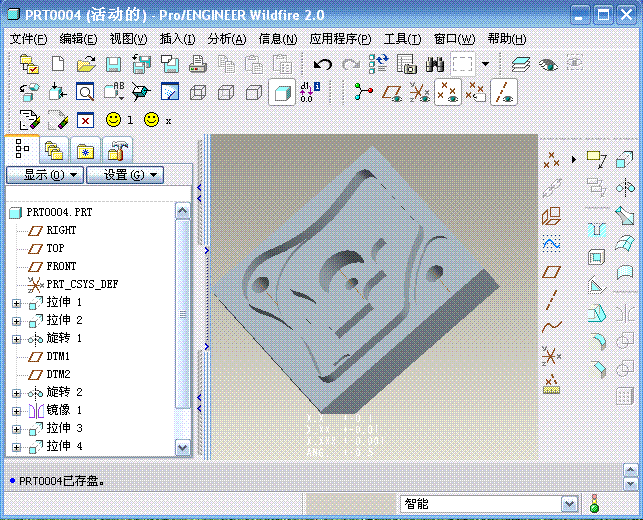
Task: Expand the 拉伸 3 feature node
Action: pyautogui.click(x=16, y=429)
